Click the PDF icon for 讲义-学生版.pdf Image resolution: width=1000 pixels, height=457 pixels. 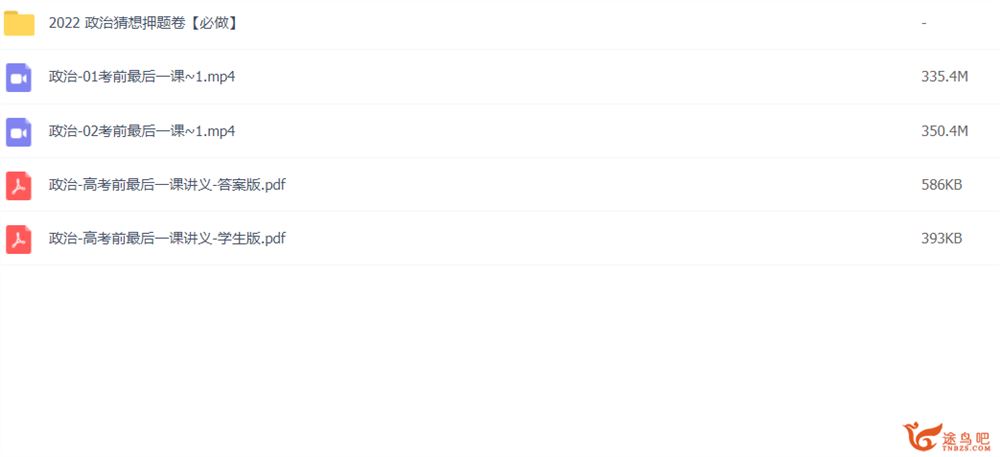18,240
